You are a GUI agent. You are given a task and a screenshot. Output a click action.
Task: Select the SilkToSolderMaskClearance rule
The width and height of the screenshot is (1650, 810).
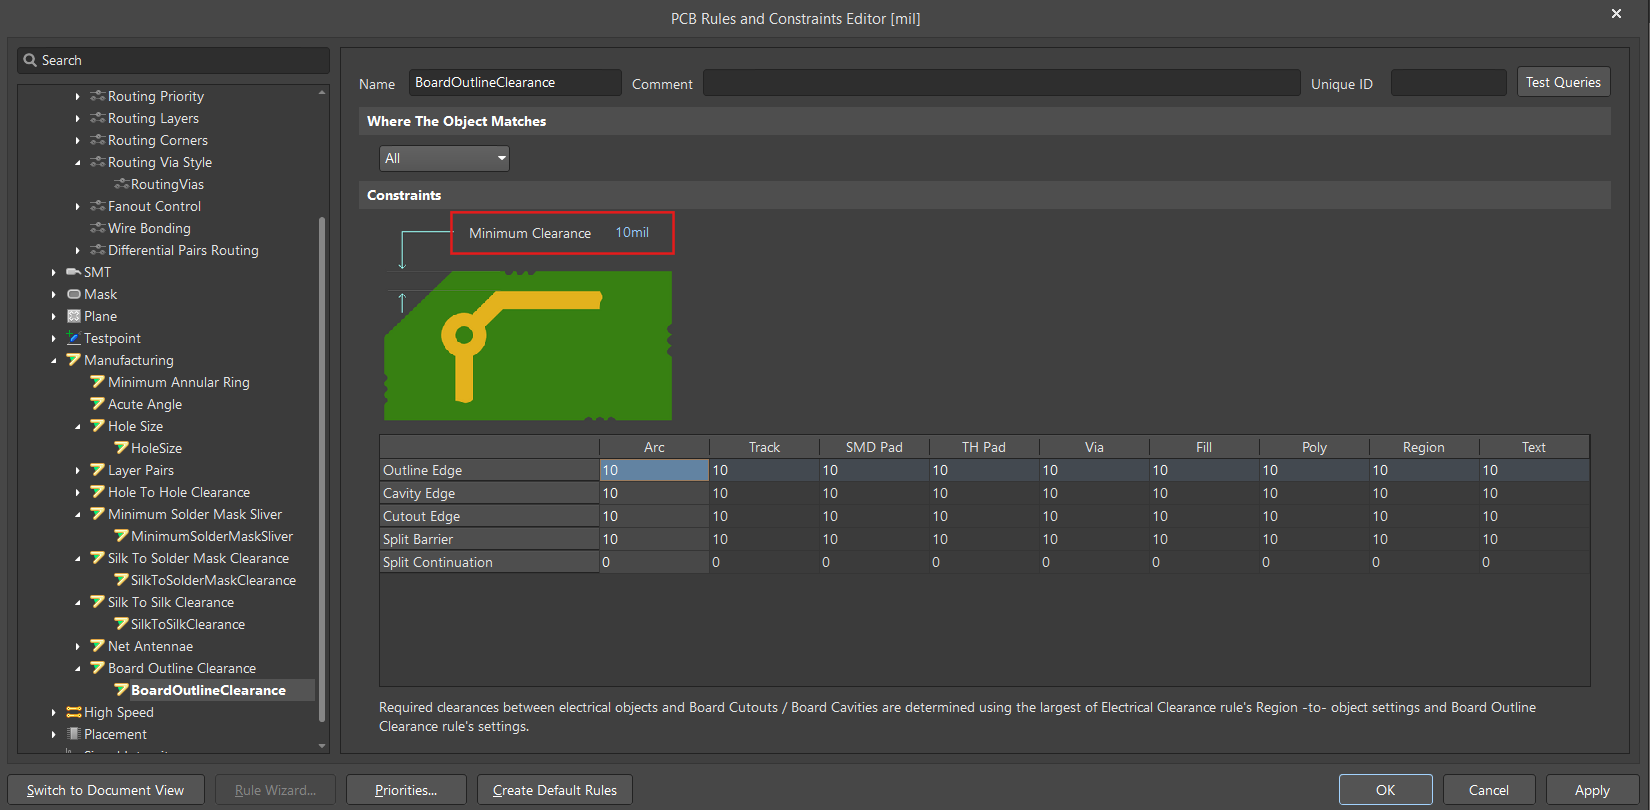213,580
